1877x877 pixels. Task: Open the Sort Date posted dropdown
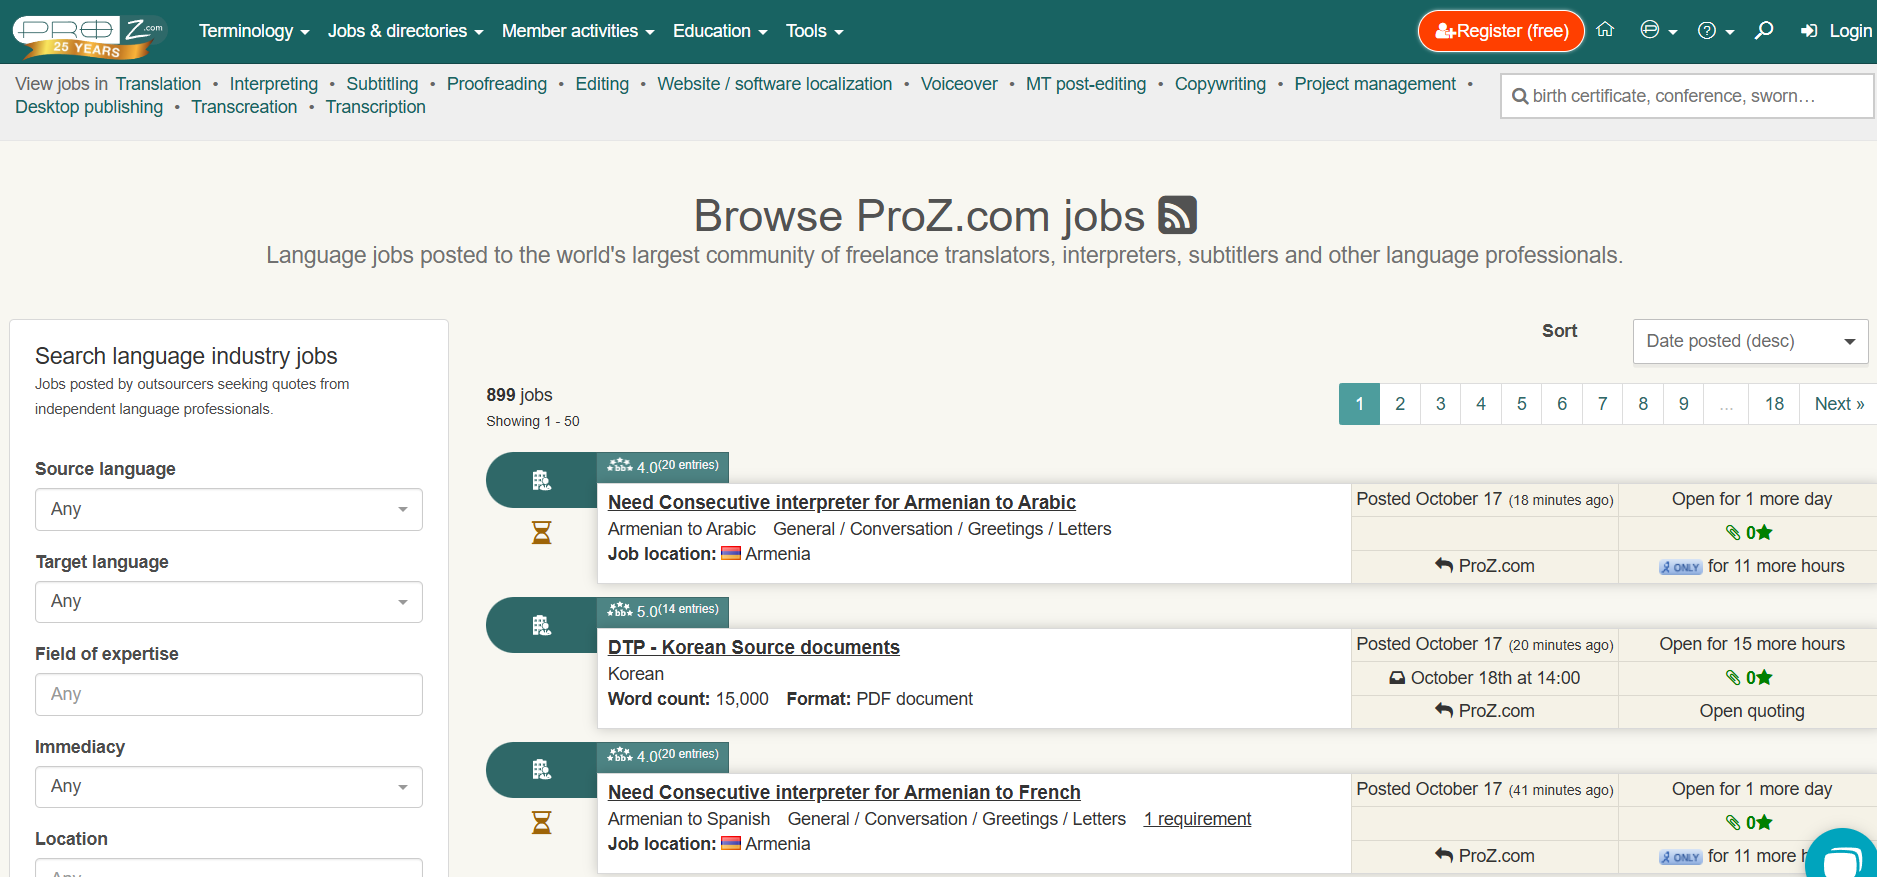(x=1750, y=341)
